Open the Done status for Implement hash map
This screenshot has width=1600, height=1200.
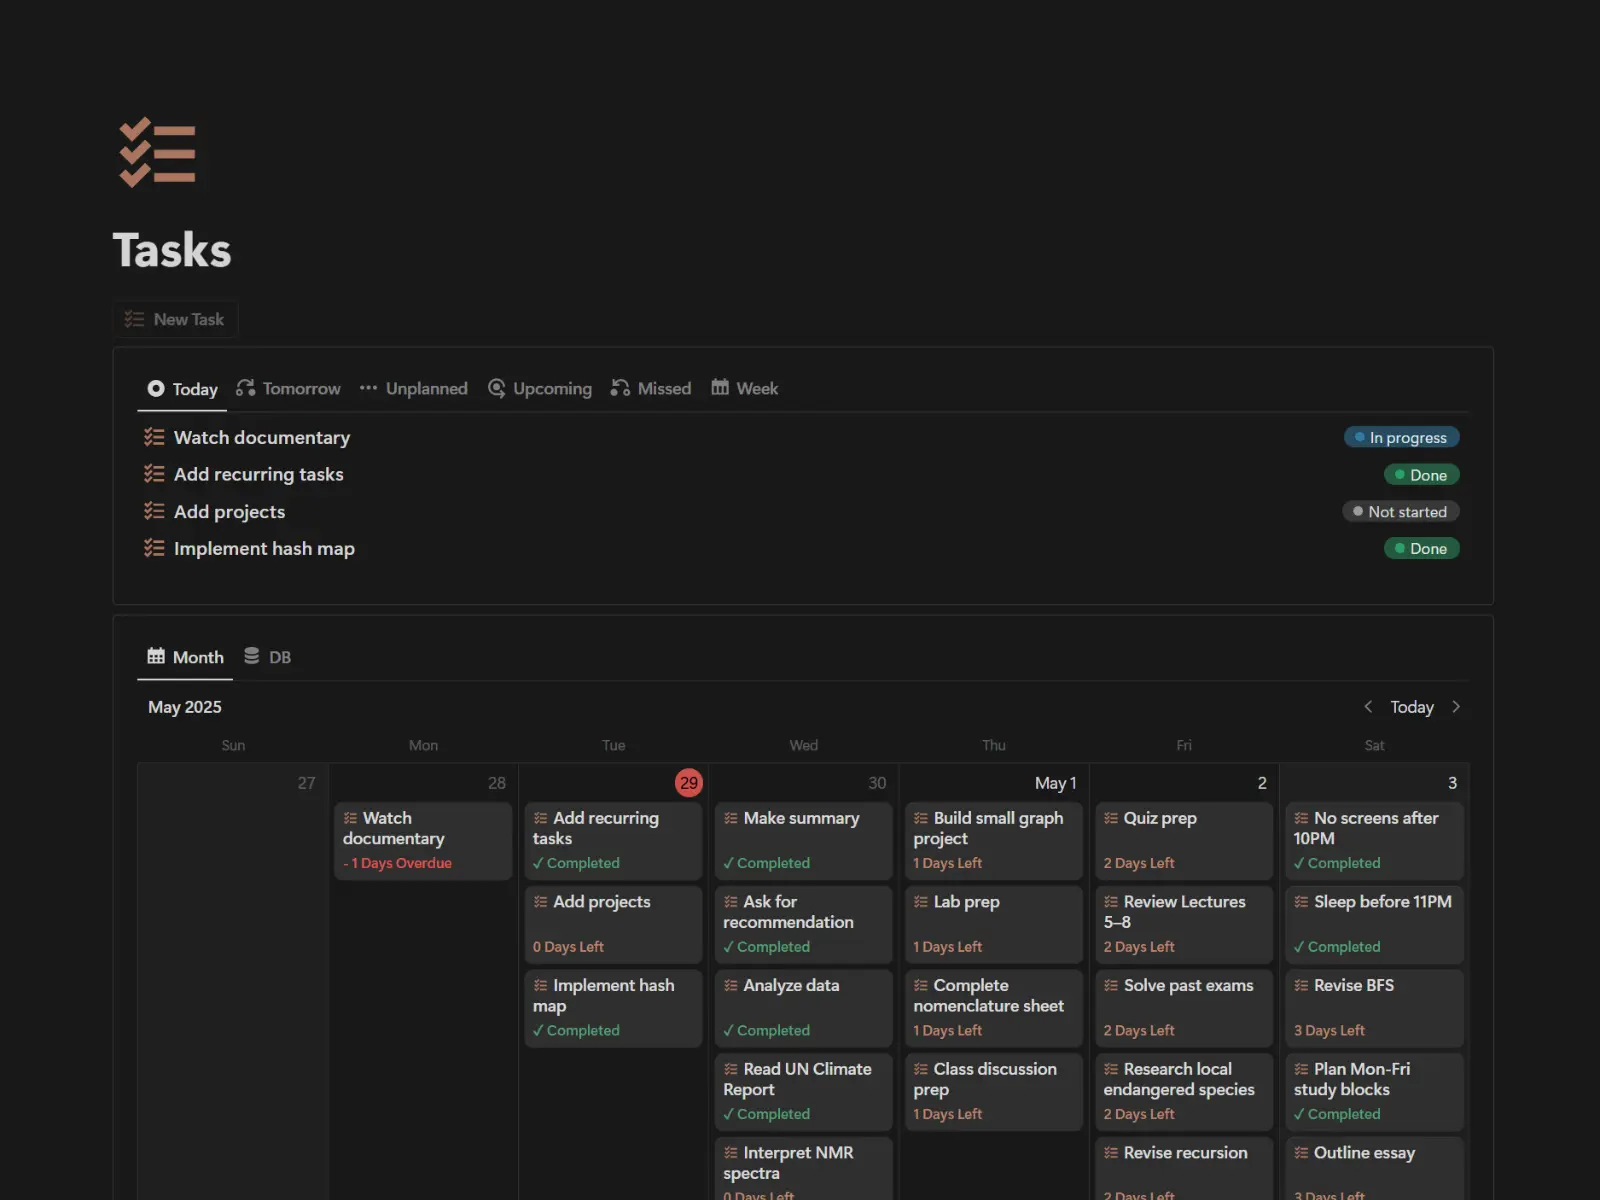pos(1421,548)
